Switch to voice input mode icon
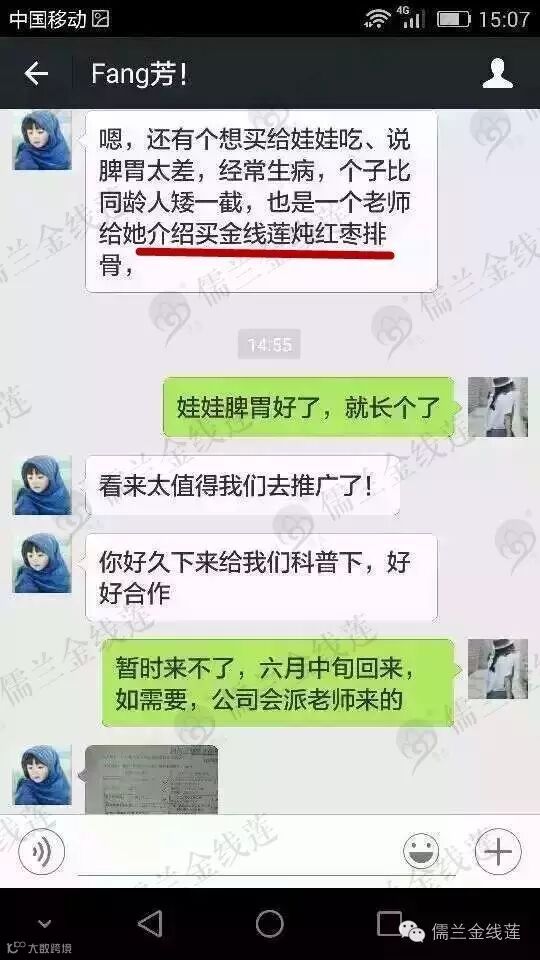540x960 pixels. (x=42, y=851)
